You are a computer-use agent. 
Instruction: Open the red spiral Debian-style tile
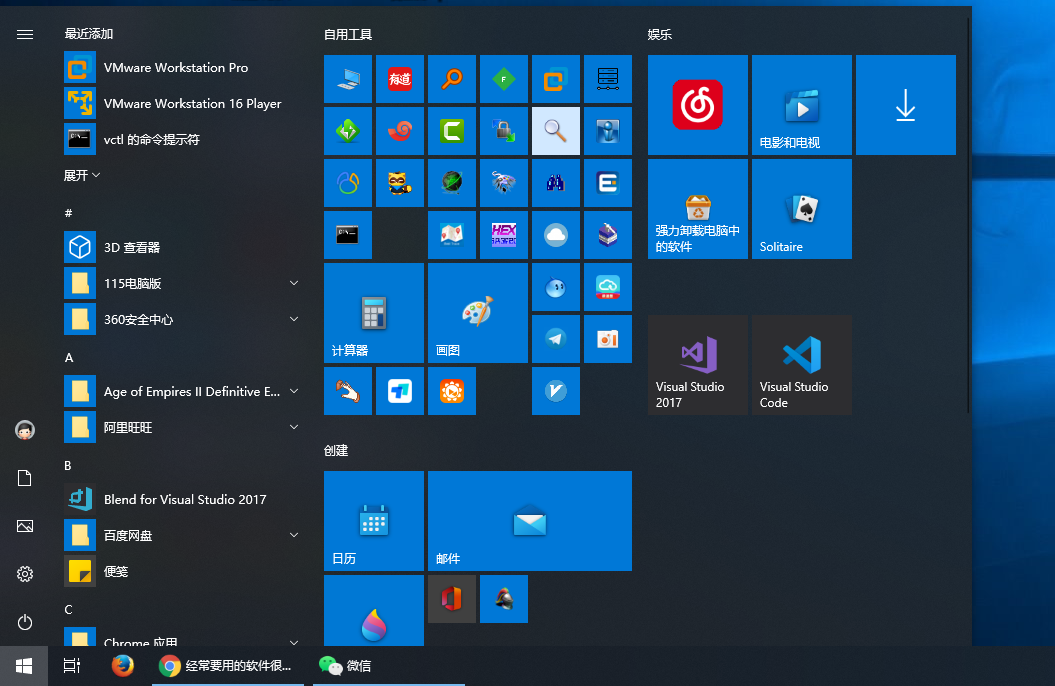tap(400, 130)
